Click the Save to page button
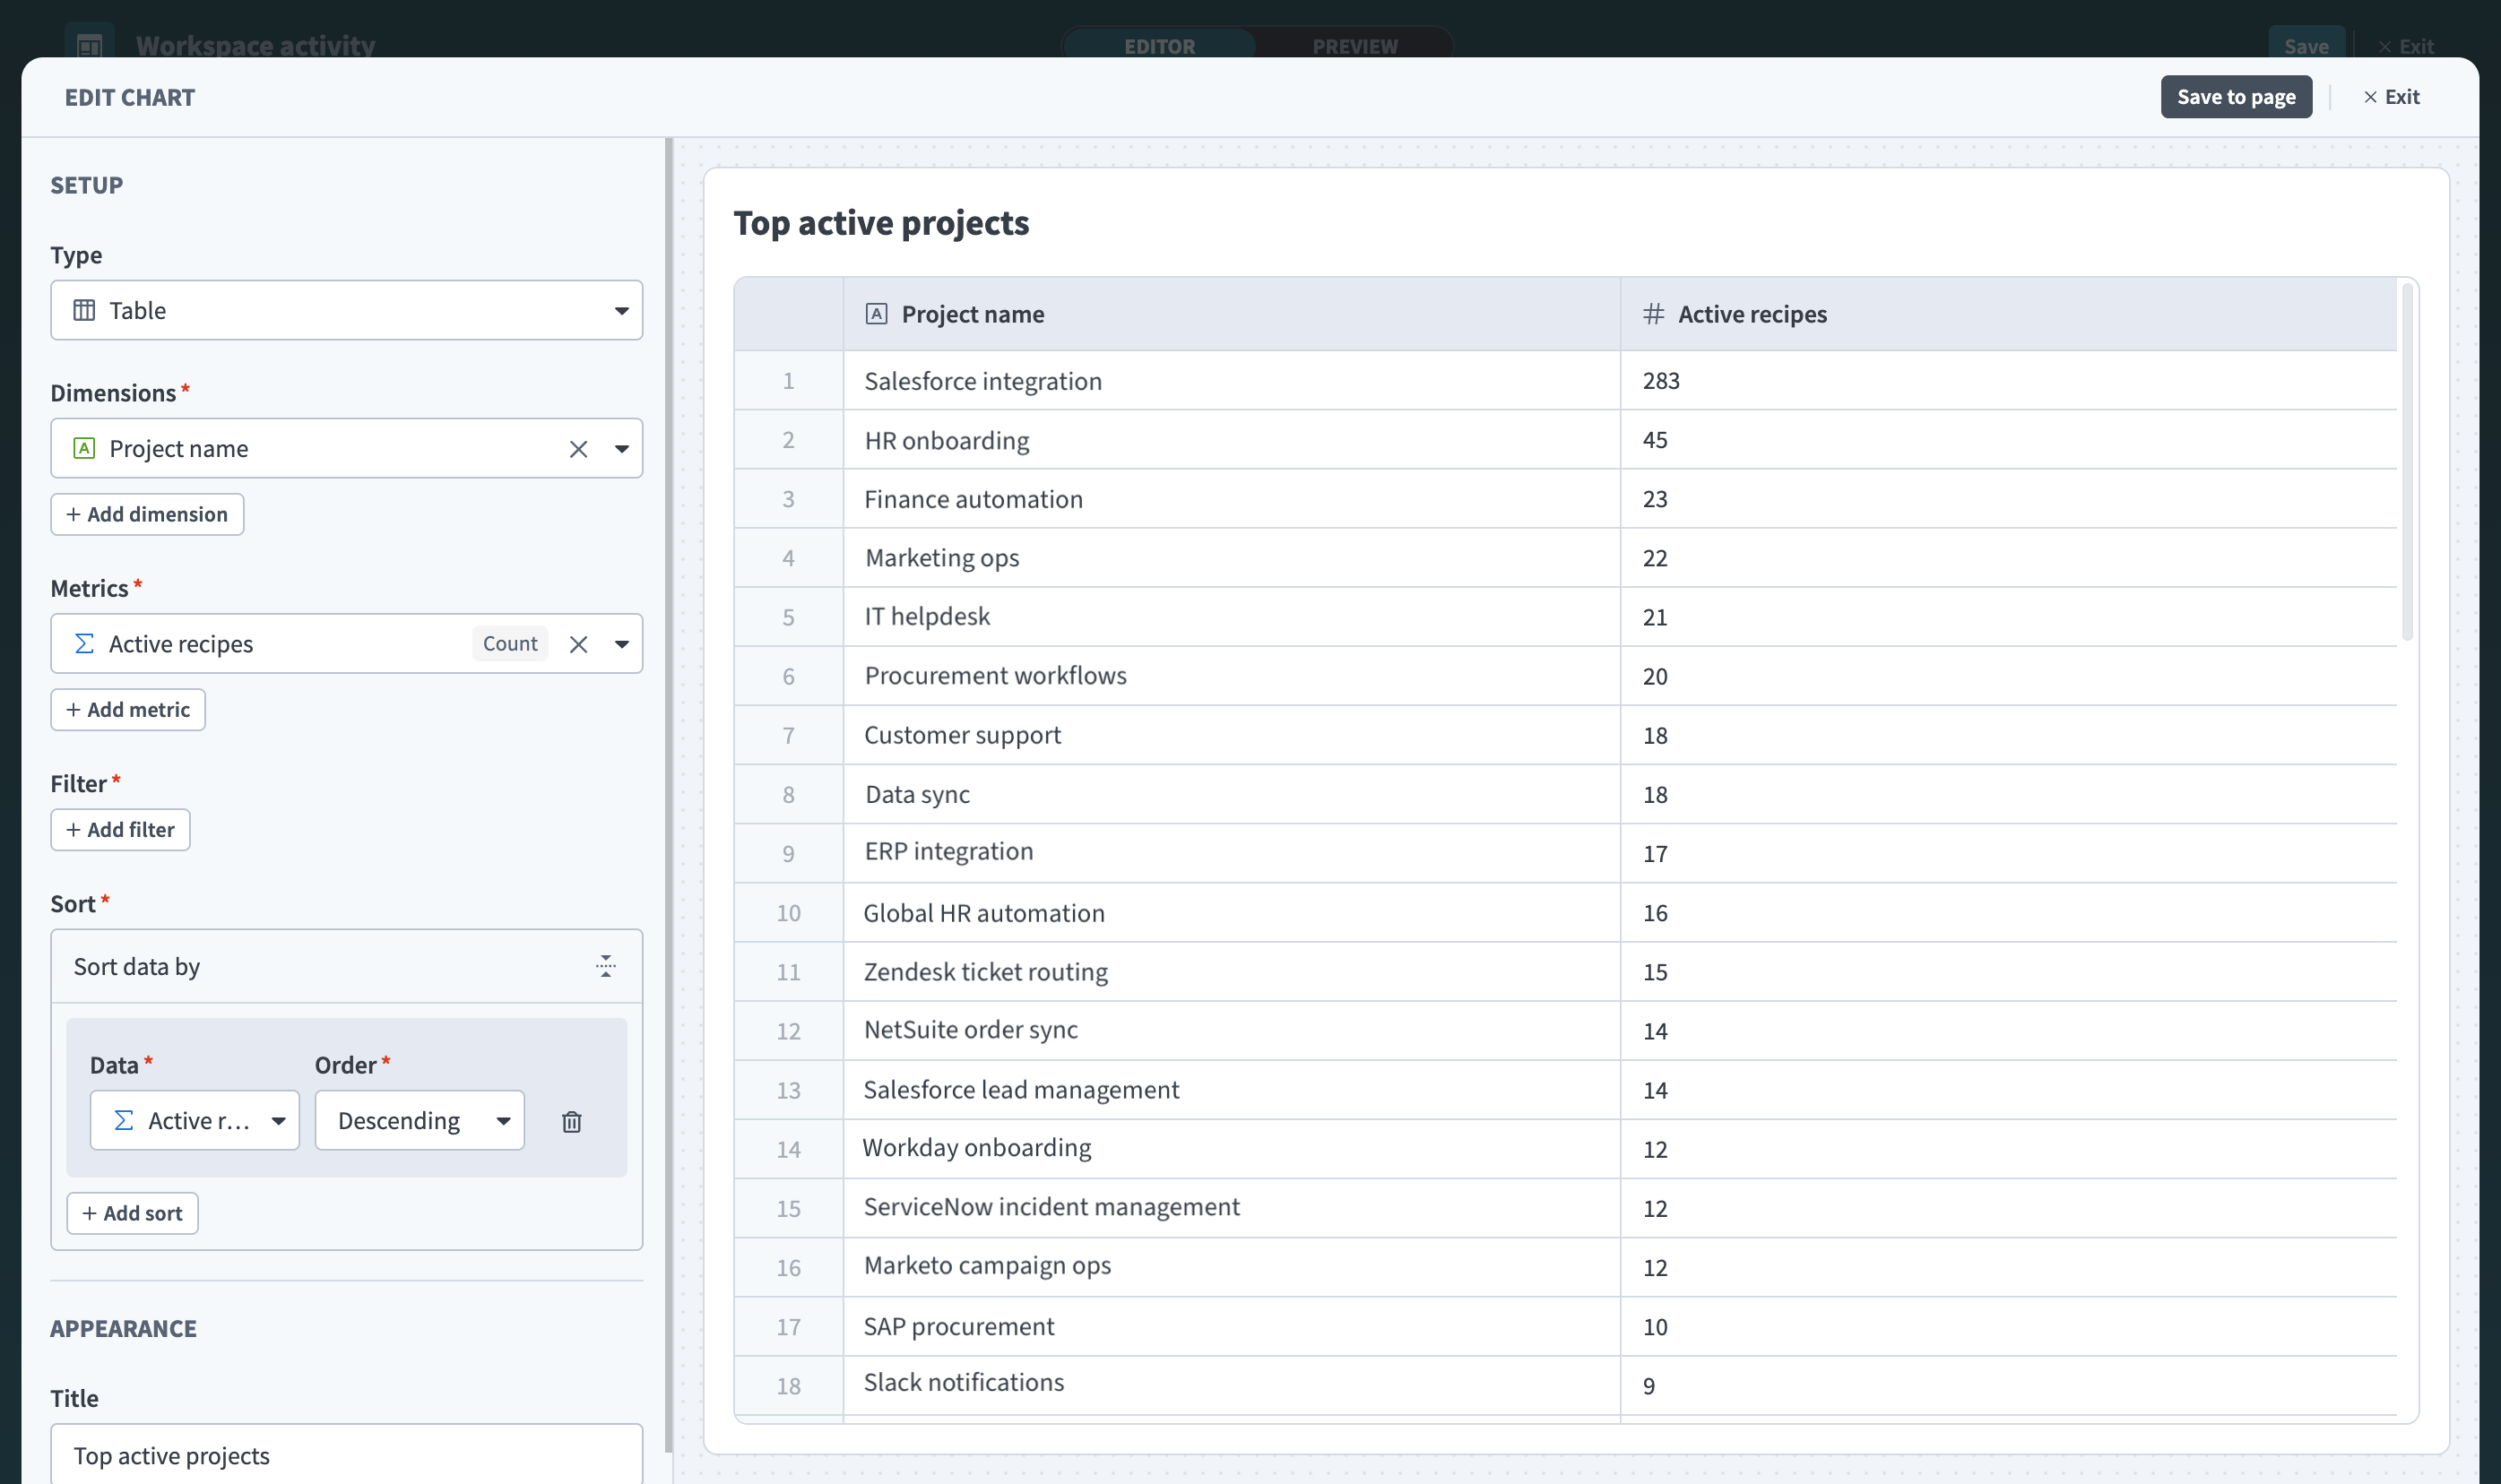 pos(2237,96)
